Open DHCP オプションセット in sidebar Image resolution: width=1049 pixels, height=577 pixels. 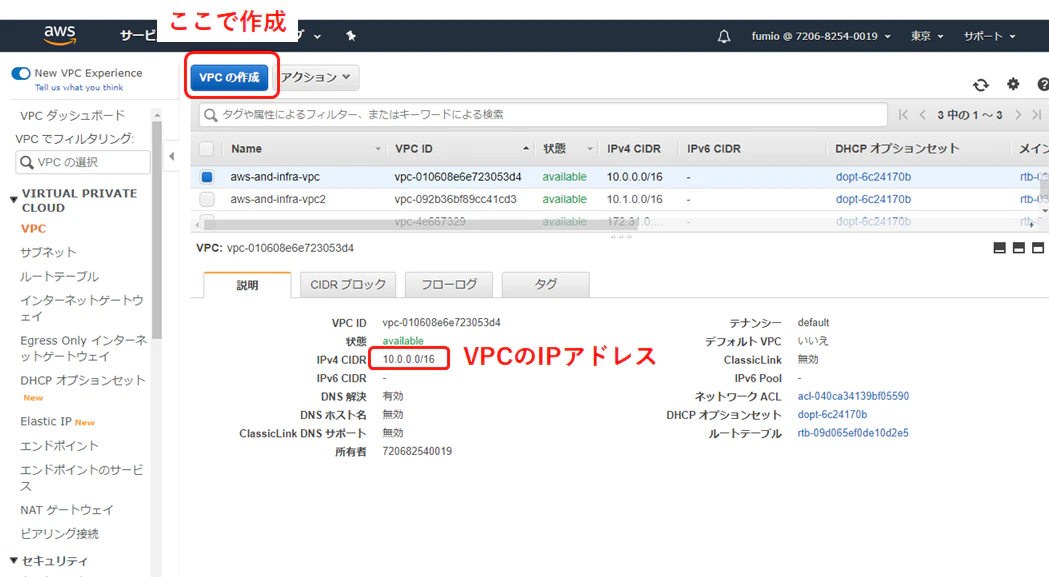pyautogui.click(x=82, y=380)
